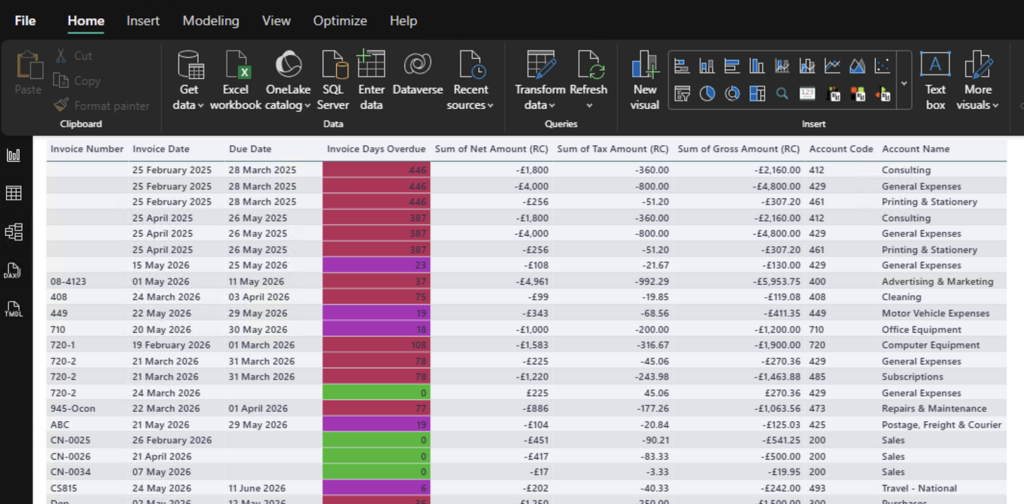
Task: Switch to Report view in left sidebar
Action: point(14,155)
